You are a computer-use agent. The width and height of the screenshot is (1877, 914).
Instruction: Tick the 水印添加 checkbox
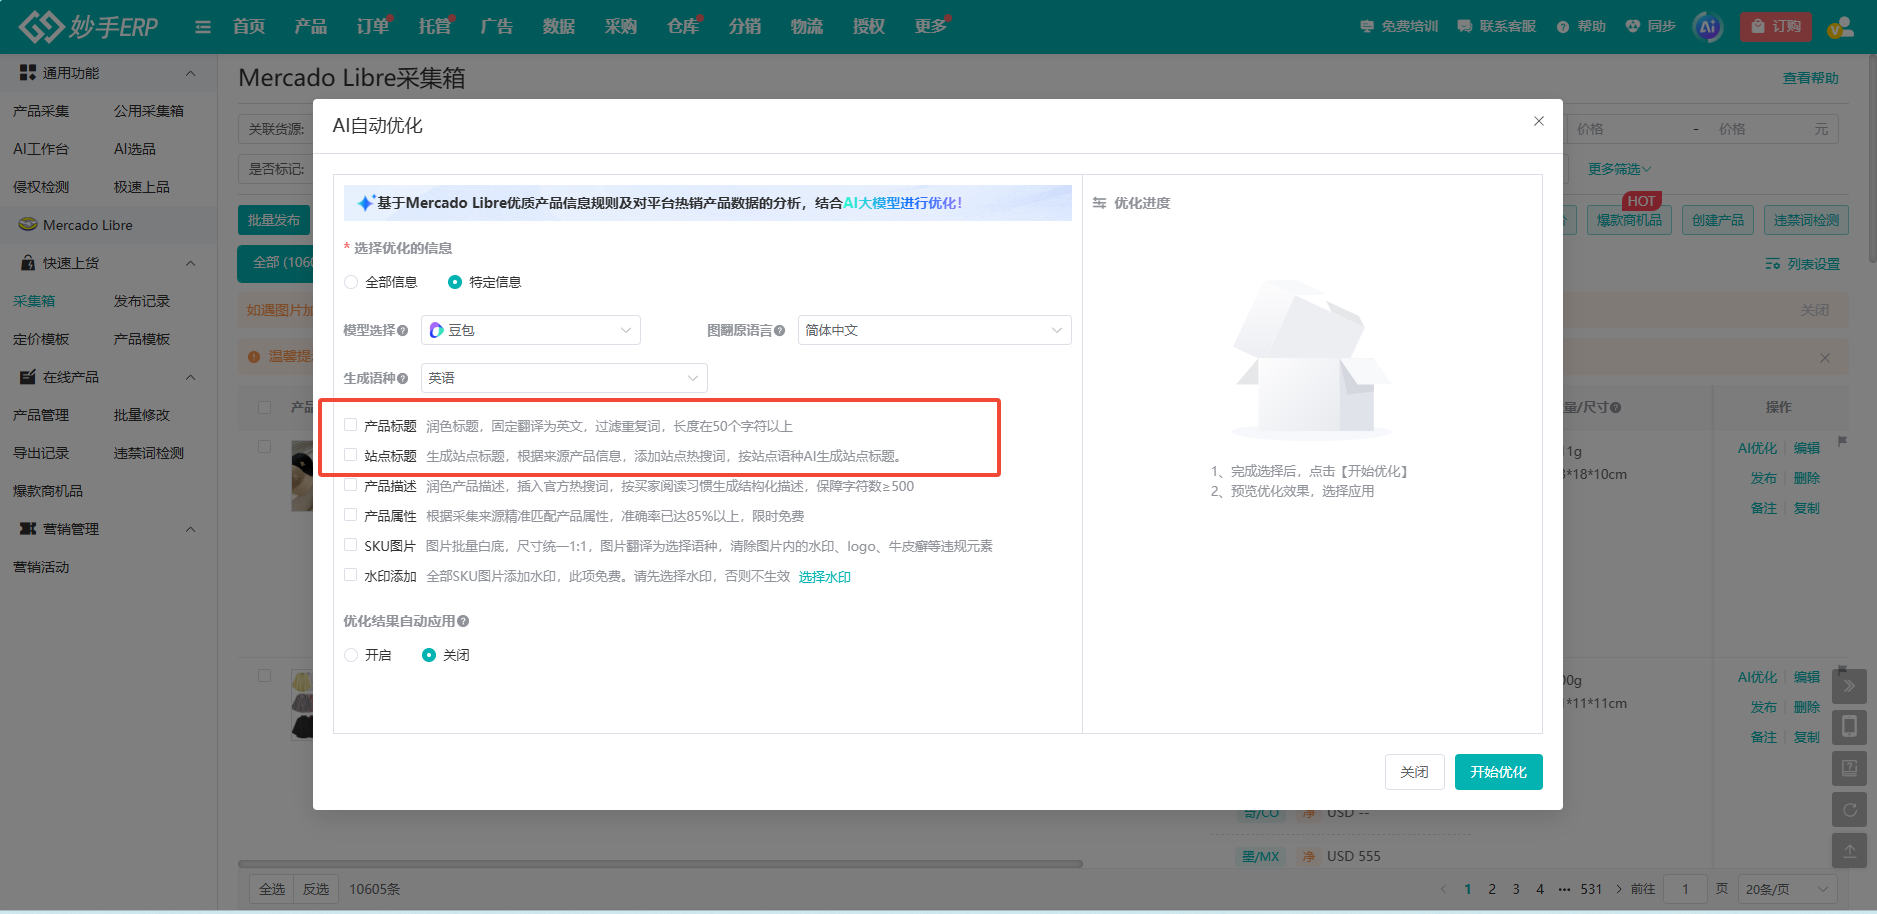tap(350, 575)
